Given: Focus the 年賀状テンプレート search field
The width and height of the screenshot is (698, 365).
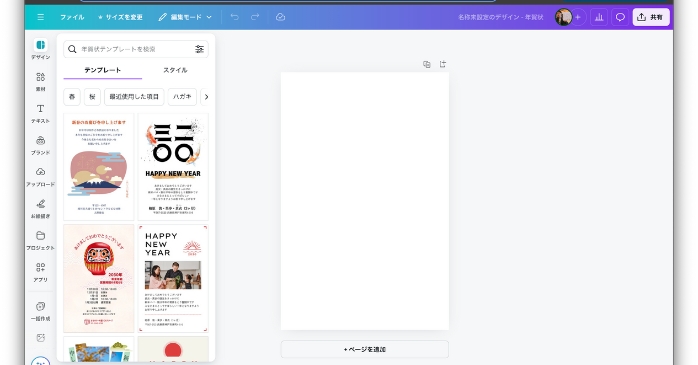Looking at the screenshot, I should [x=136, y=49].
